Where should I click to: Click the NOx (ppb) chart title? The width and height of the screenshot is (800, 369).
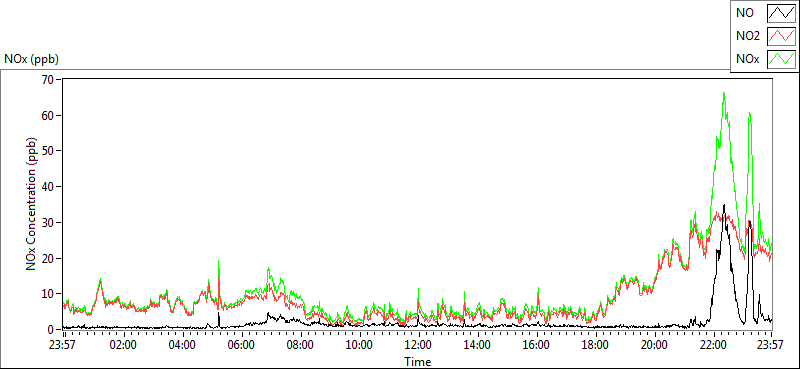[x=31, y=59]
